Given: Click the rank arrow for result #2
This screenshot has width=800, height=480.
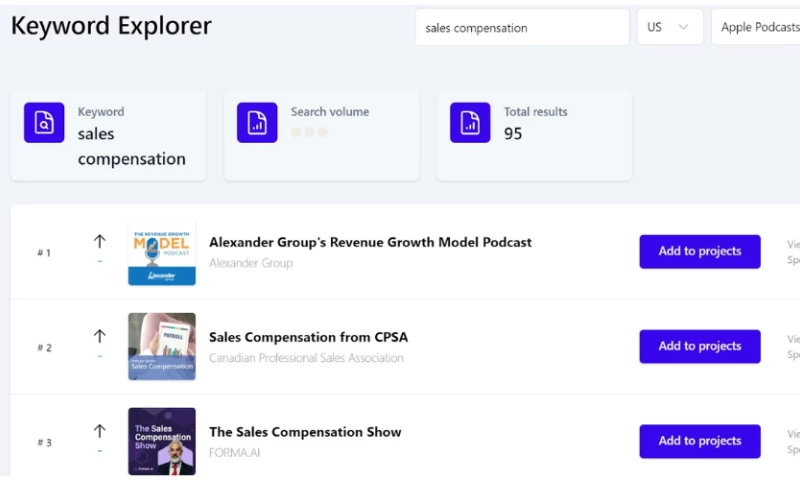Looking at the screenshot, I should coord(99,336).
